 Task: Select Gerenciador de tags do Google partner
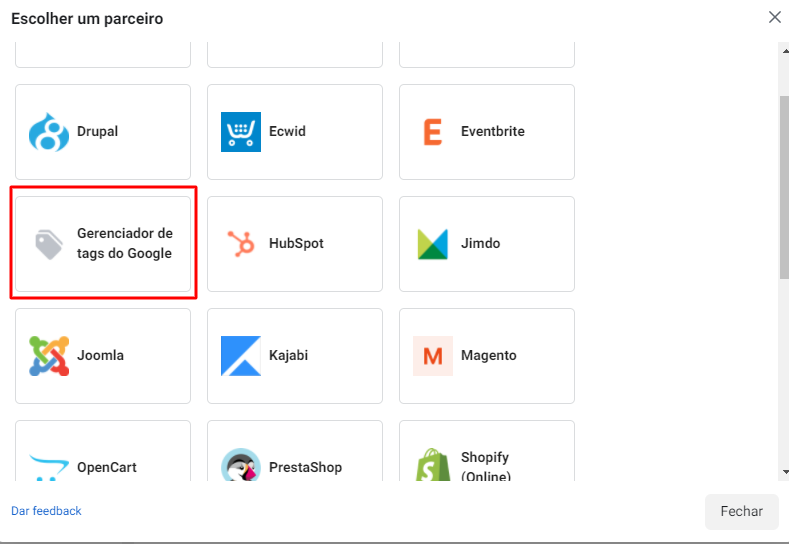click(x=103, y=244)
